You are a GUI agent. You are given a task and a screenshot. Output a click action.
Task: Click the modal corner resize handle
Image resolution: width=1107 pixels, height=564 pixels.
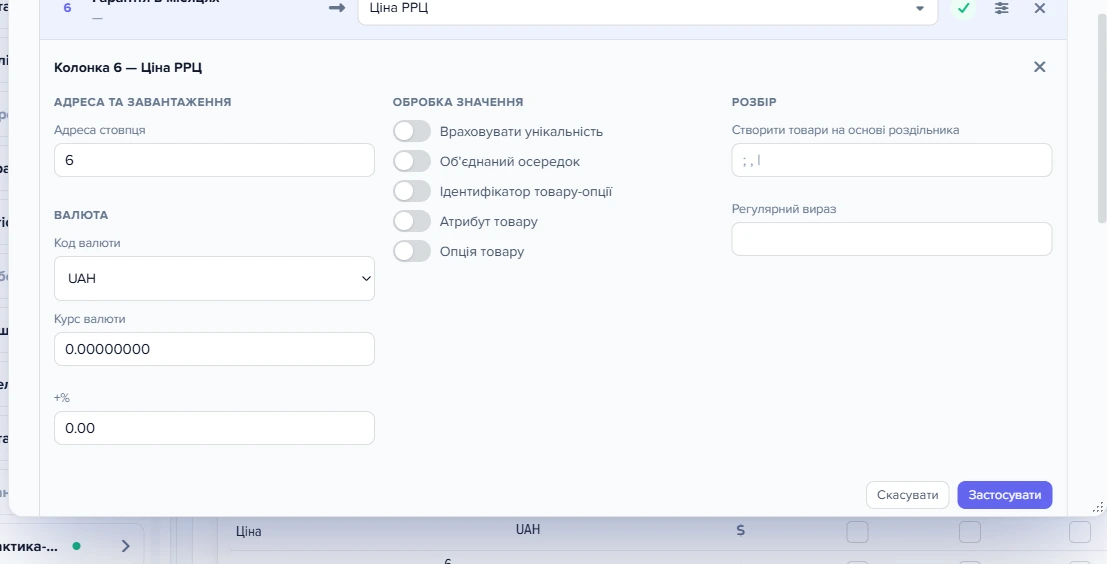coord(1098,507)
